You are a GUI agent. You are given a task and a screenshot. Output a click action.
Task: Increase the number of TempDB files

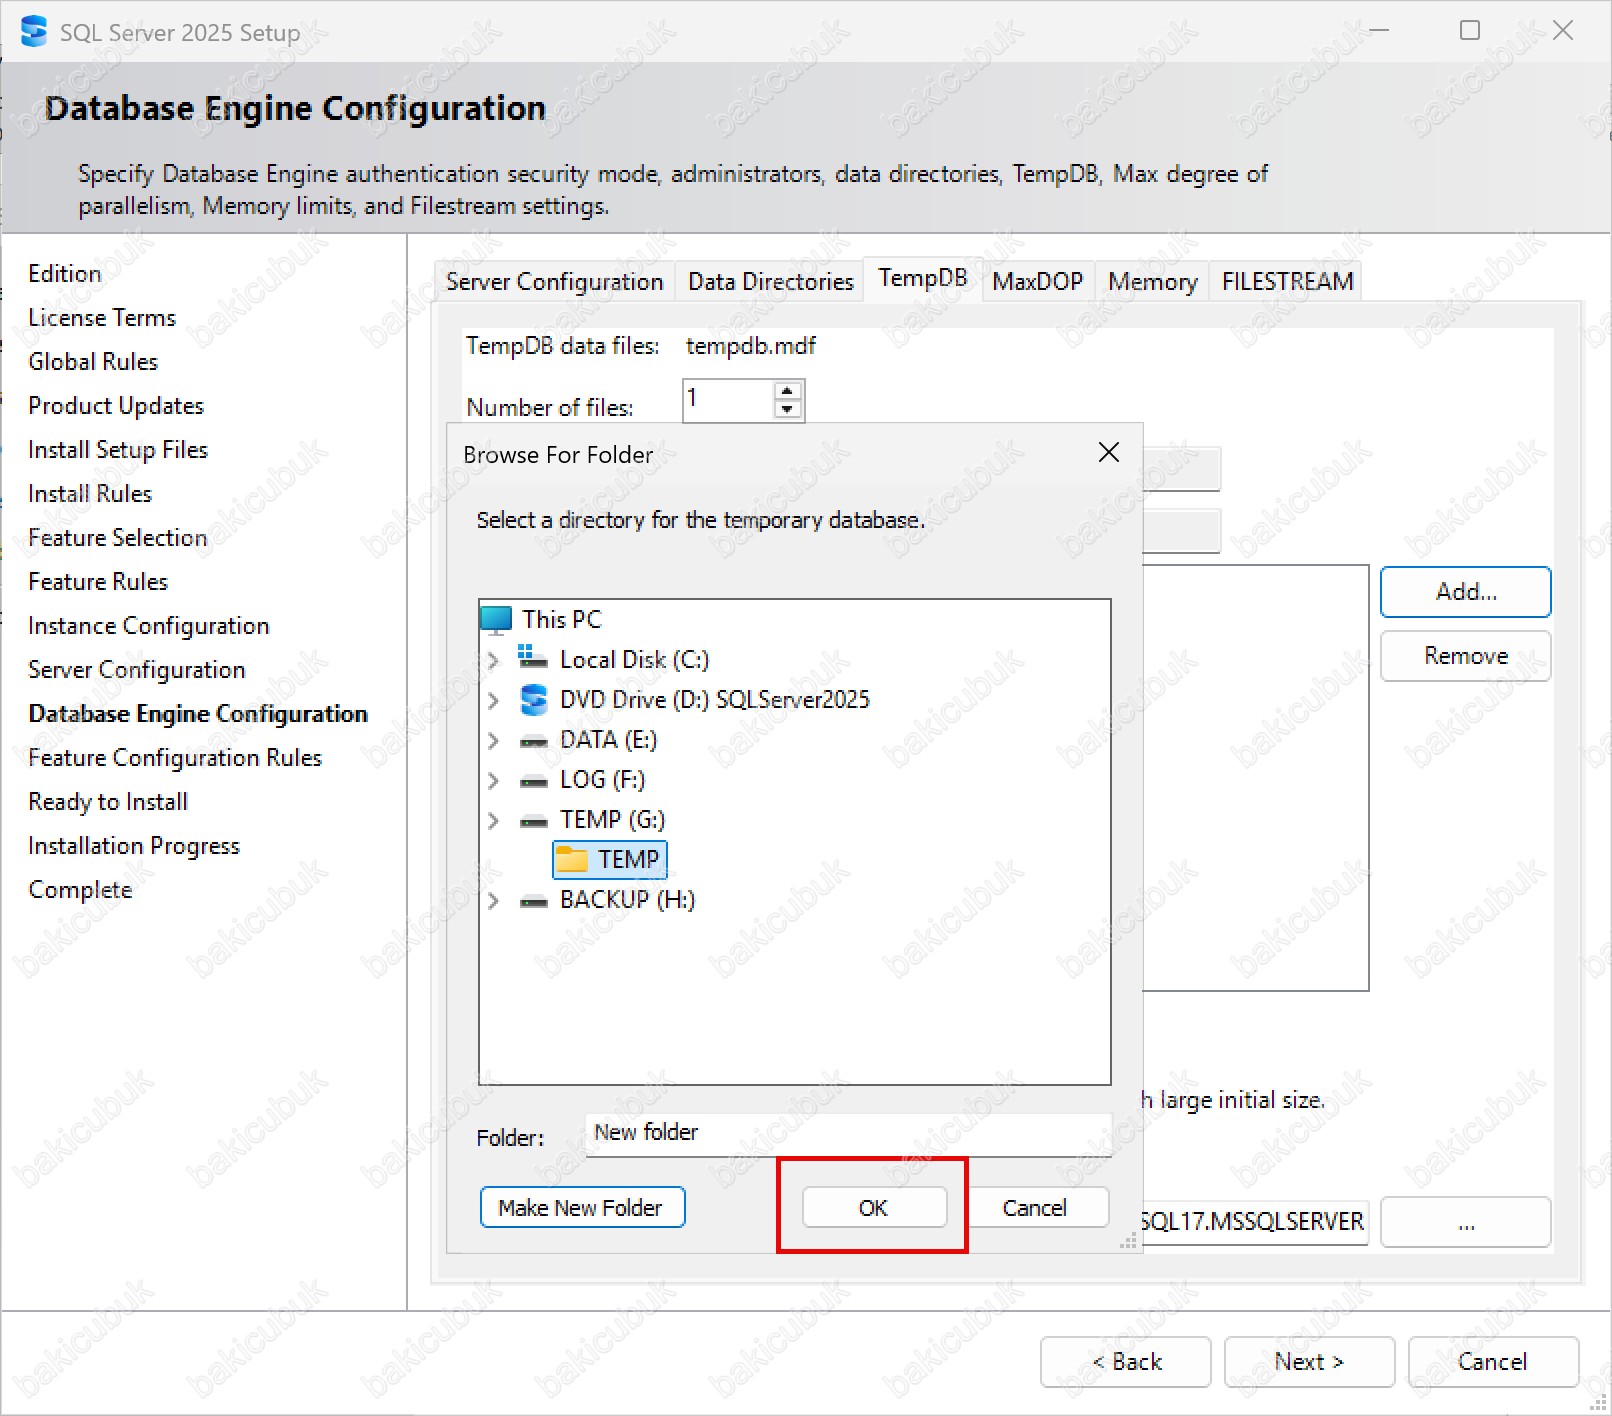pos(788,391)
